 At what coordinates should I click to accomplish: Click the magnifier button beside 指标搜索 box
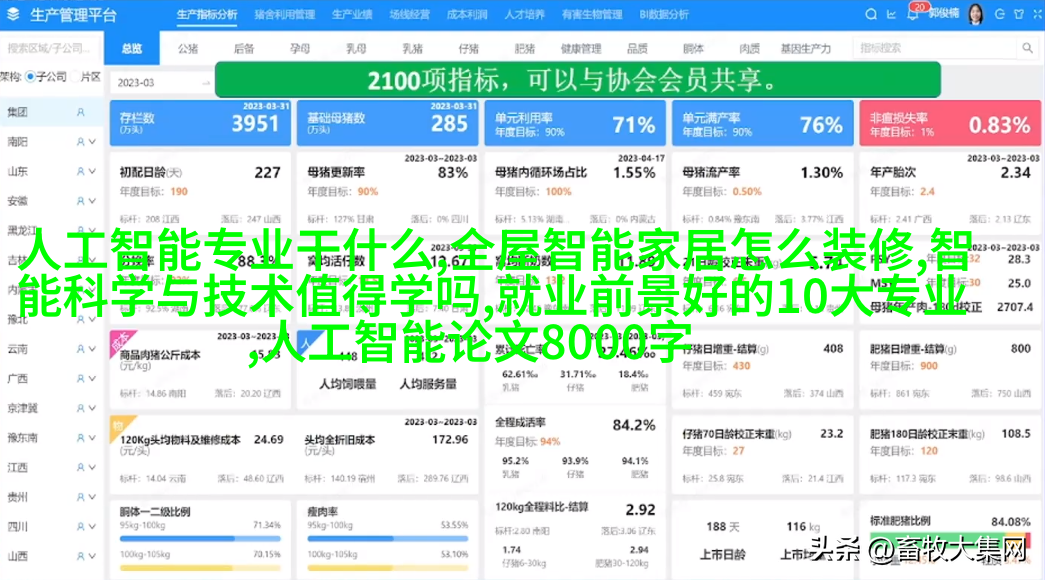[x=1027, y=48]
